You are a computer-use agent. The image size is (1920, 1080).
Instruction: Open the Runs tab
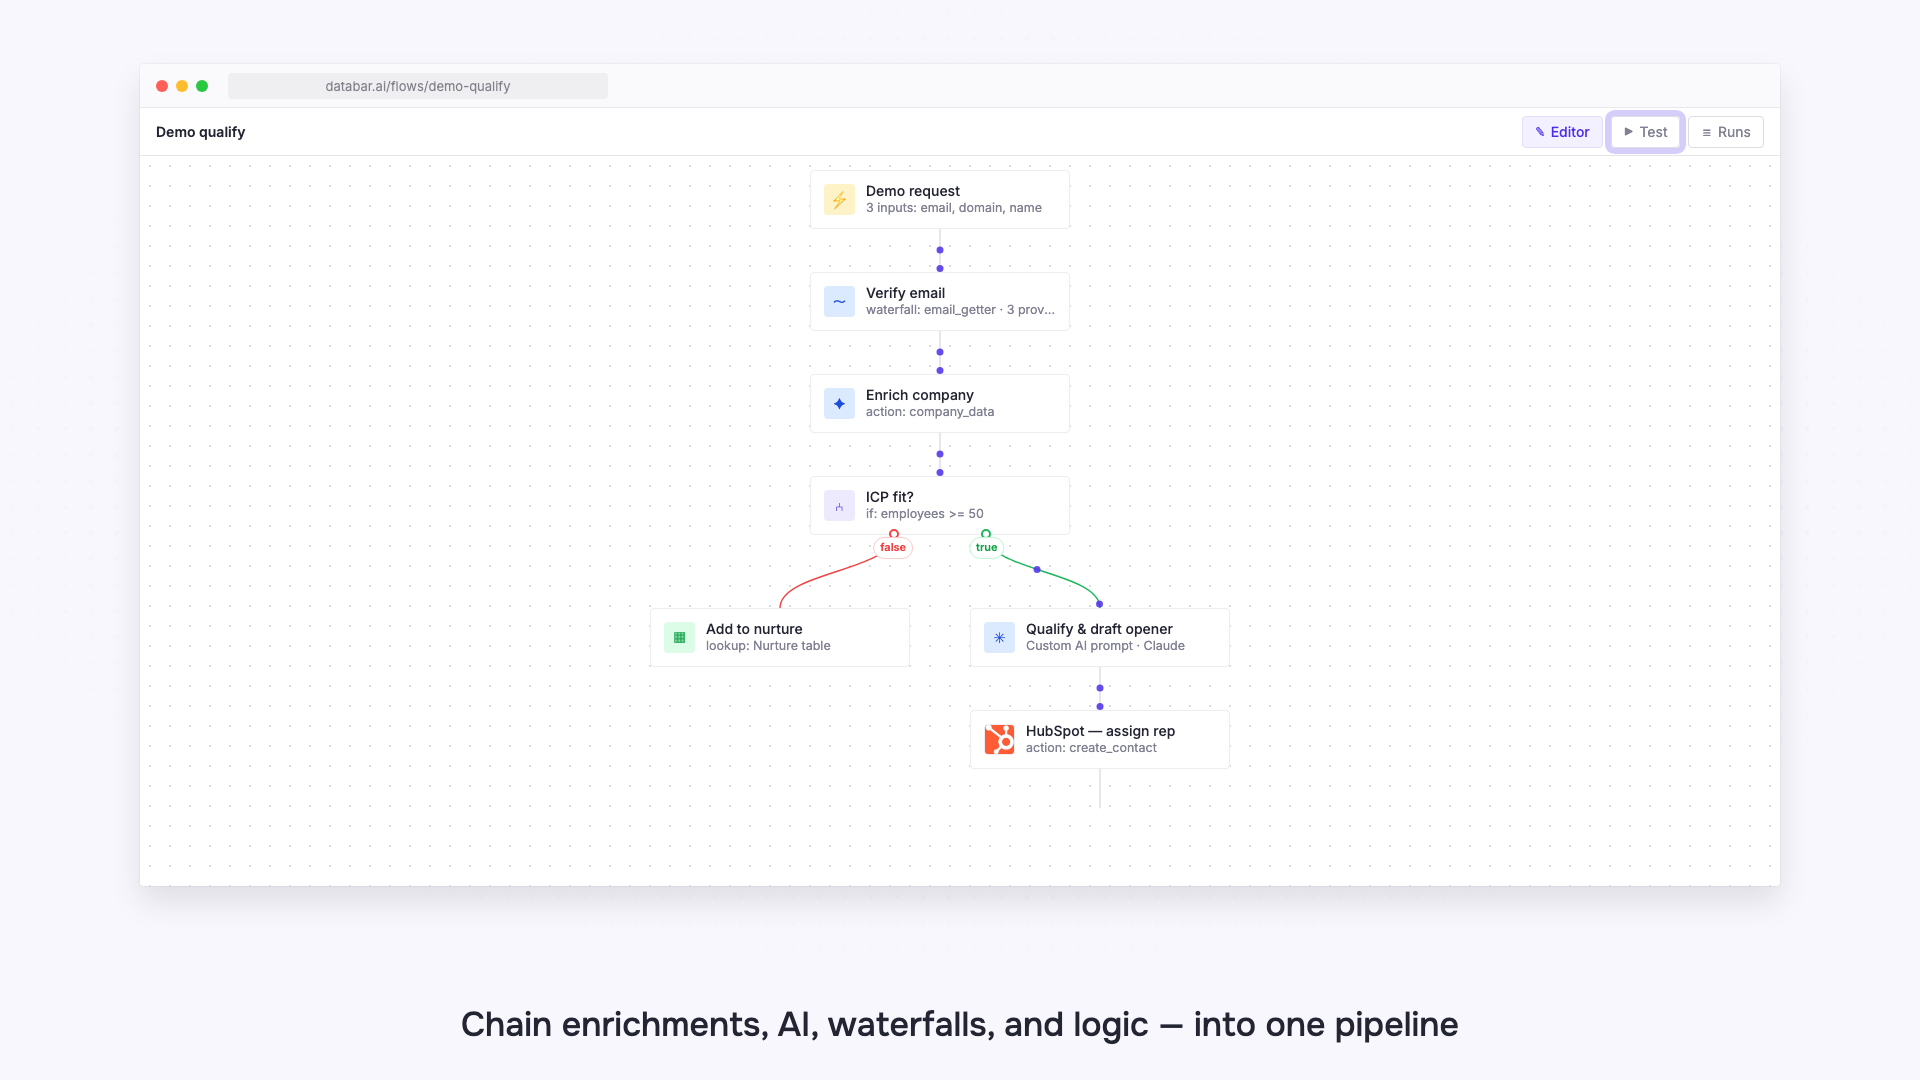[x=1726, y=132]
